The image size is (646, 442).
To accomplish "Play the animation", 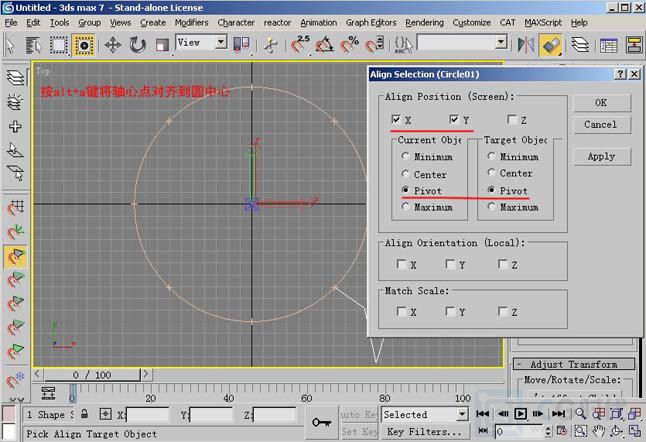I will coord(521,414).
